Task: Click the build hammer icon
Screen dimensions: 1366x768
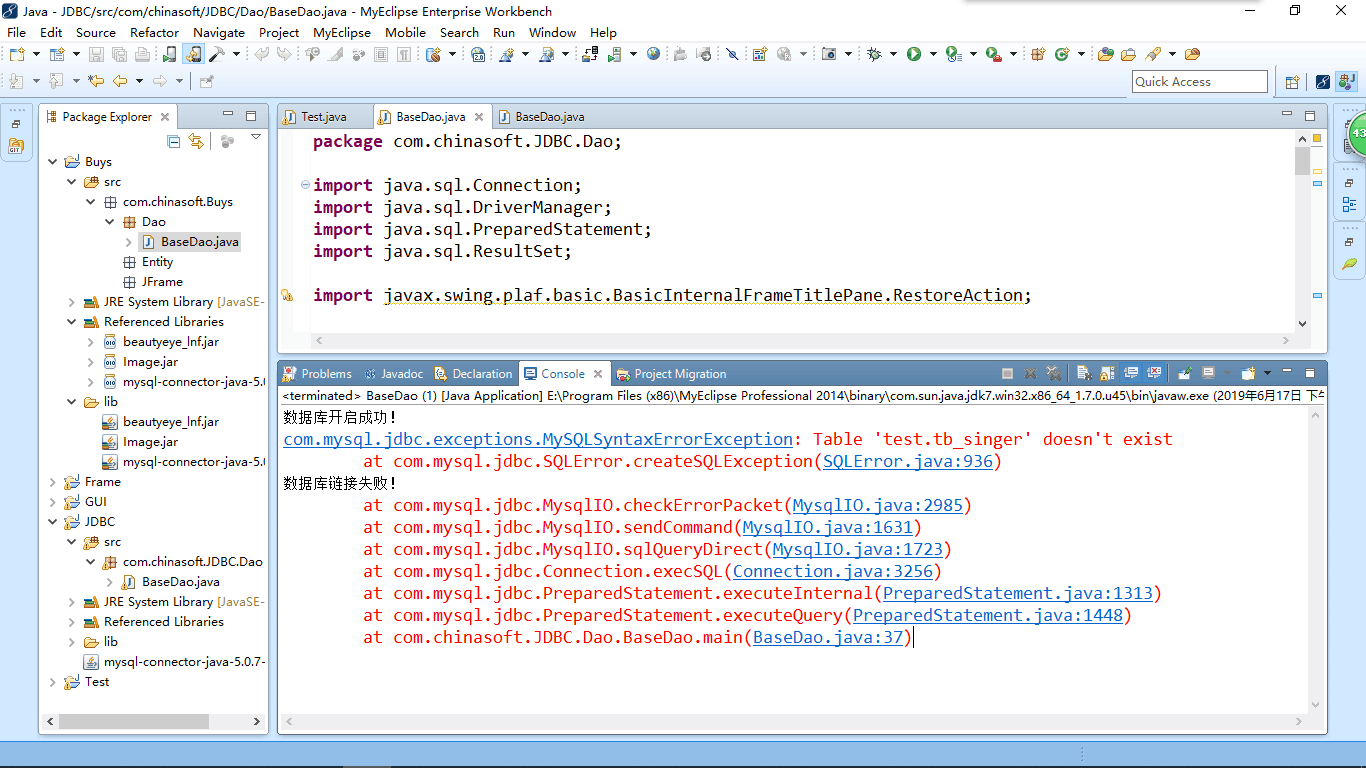Action: tap(217, 54)
